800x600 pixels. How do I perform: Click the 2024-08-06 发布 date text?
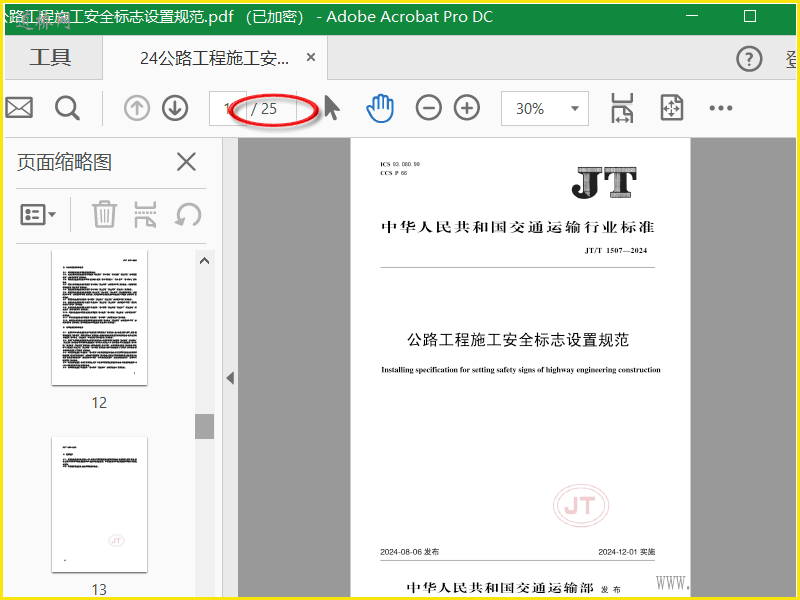point(409,552)
